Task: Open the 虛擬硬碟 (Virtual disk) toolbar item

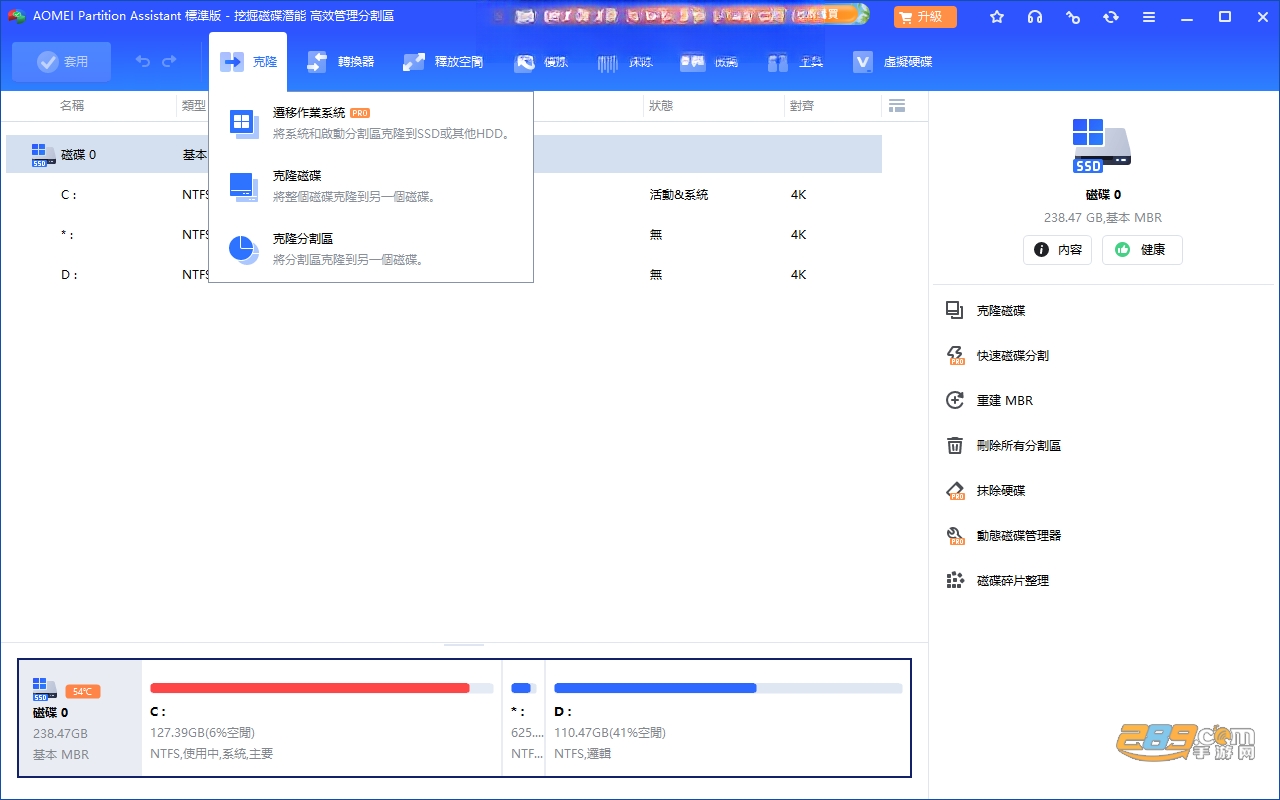Action: [892, 62]
